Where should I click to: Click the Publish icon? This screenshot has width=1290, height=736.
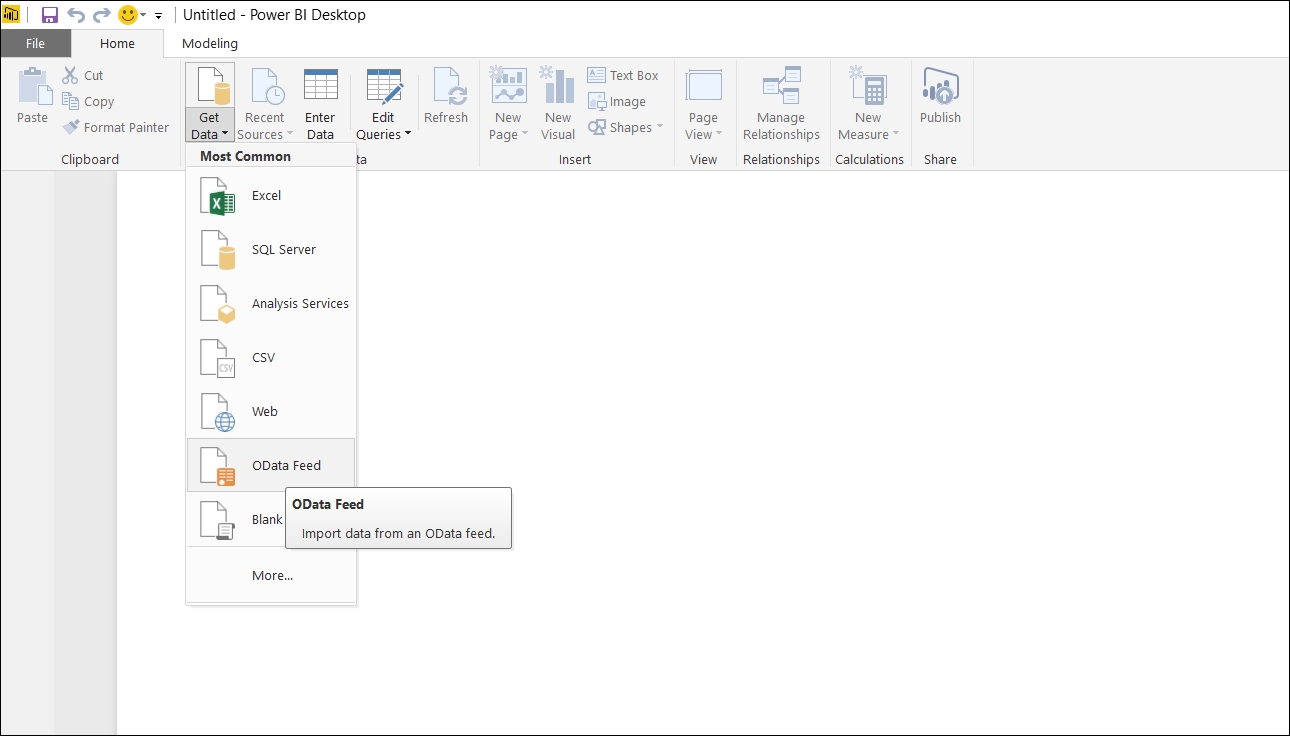pyautogui.click(x=940, y=87)
